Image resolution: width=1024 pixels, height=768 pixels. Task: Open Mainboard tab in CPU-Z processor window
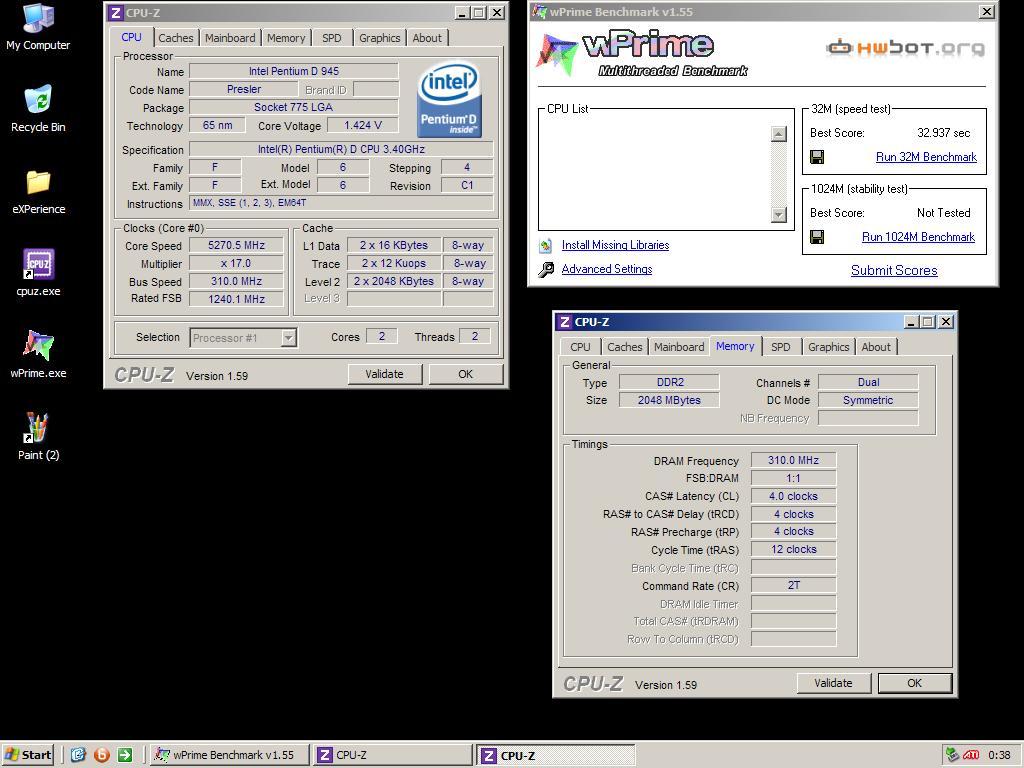[230, 38]
